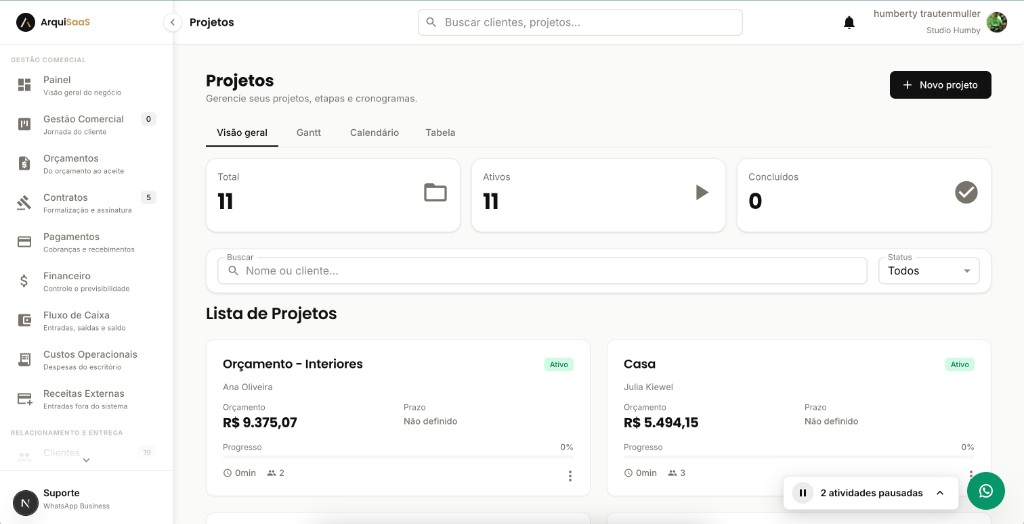Open Painel dashboard icon in sidebar
This screenshot has height=524, width=1024.
[x=24, y=85]
